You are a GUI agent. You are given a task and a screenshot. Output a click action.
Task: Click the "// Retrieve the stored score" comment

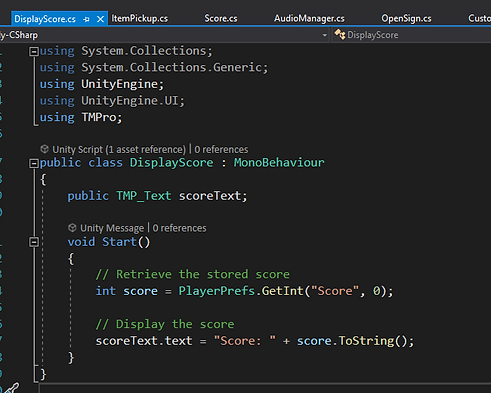point(192,274)
